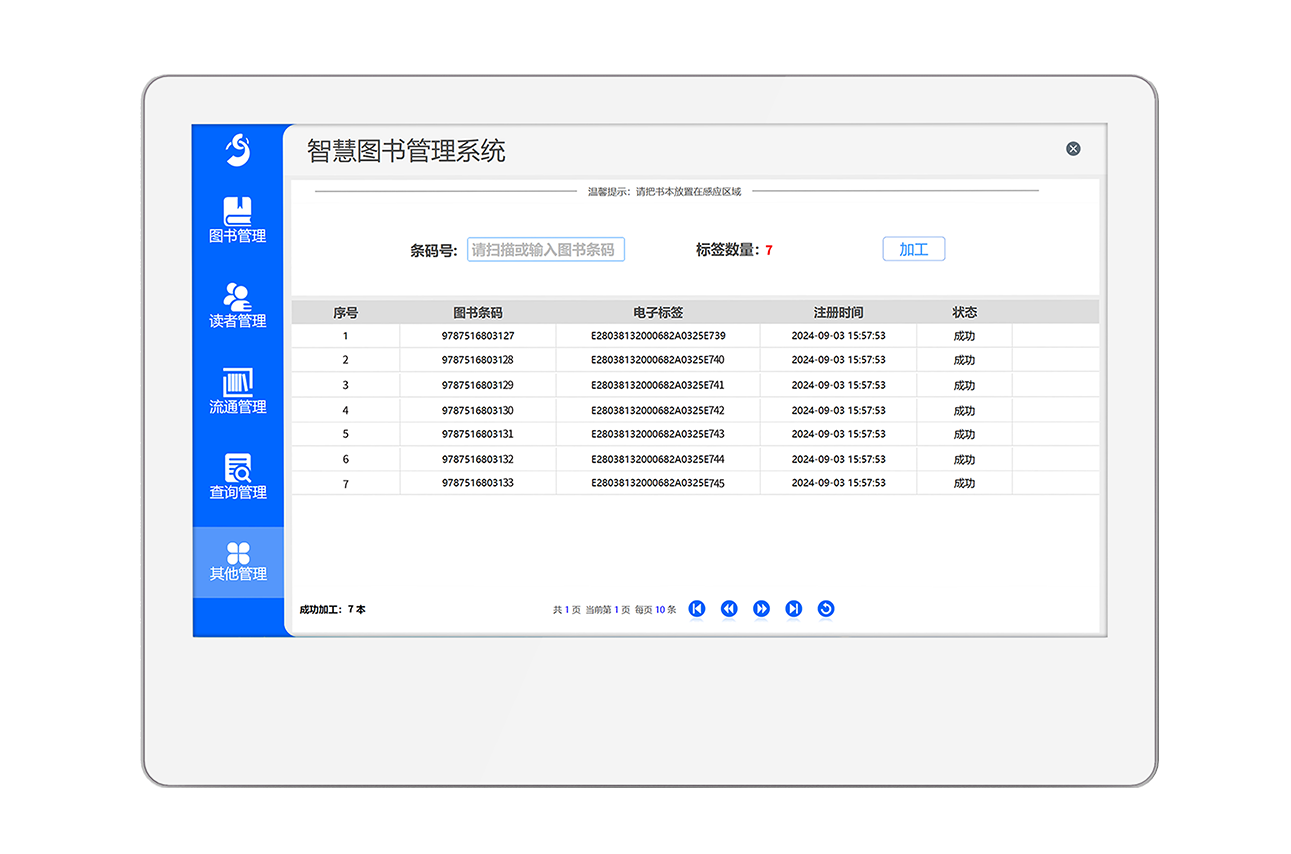Select the 查询管理 magnifier icon
This screenshot has width=1291, height=854.
[x=237, y=467]
